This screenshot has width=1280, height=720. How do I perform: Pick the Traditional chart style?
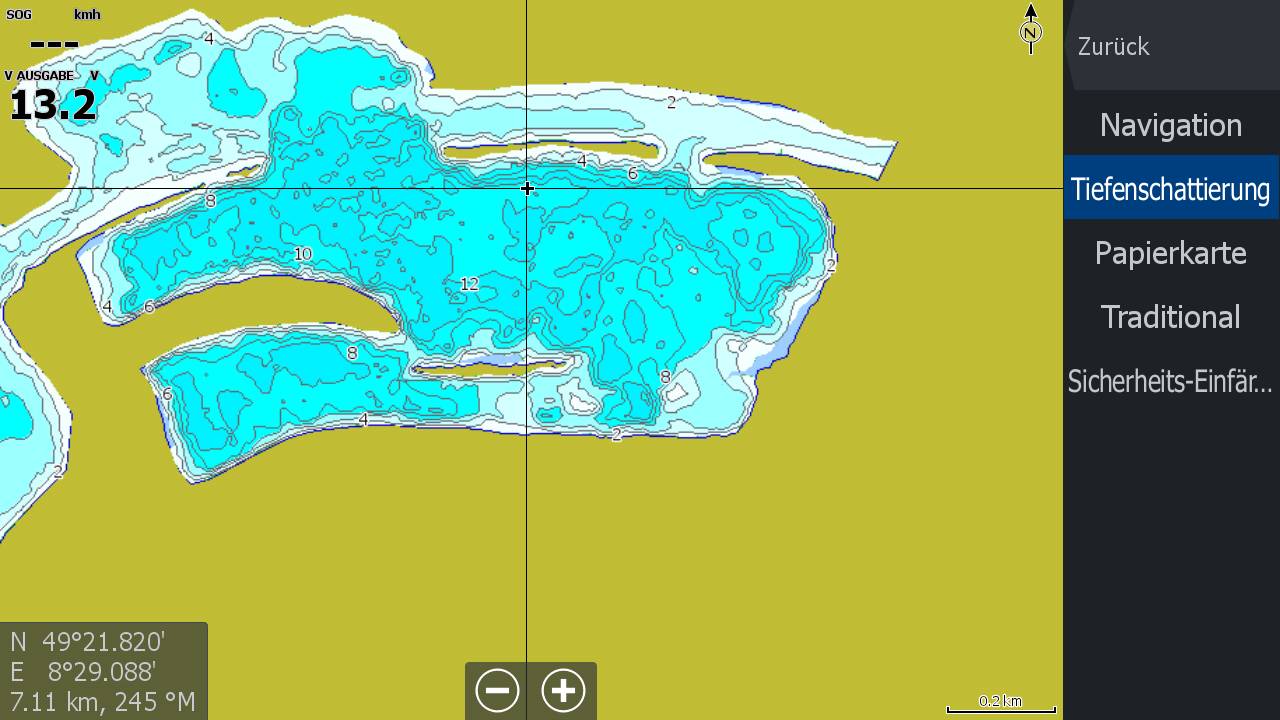tap(1170, 317)
